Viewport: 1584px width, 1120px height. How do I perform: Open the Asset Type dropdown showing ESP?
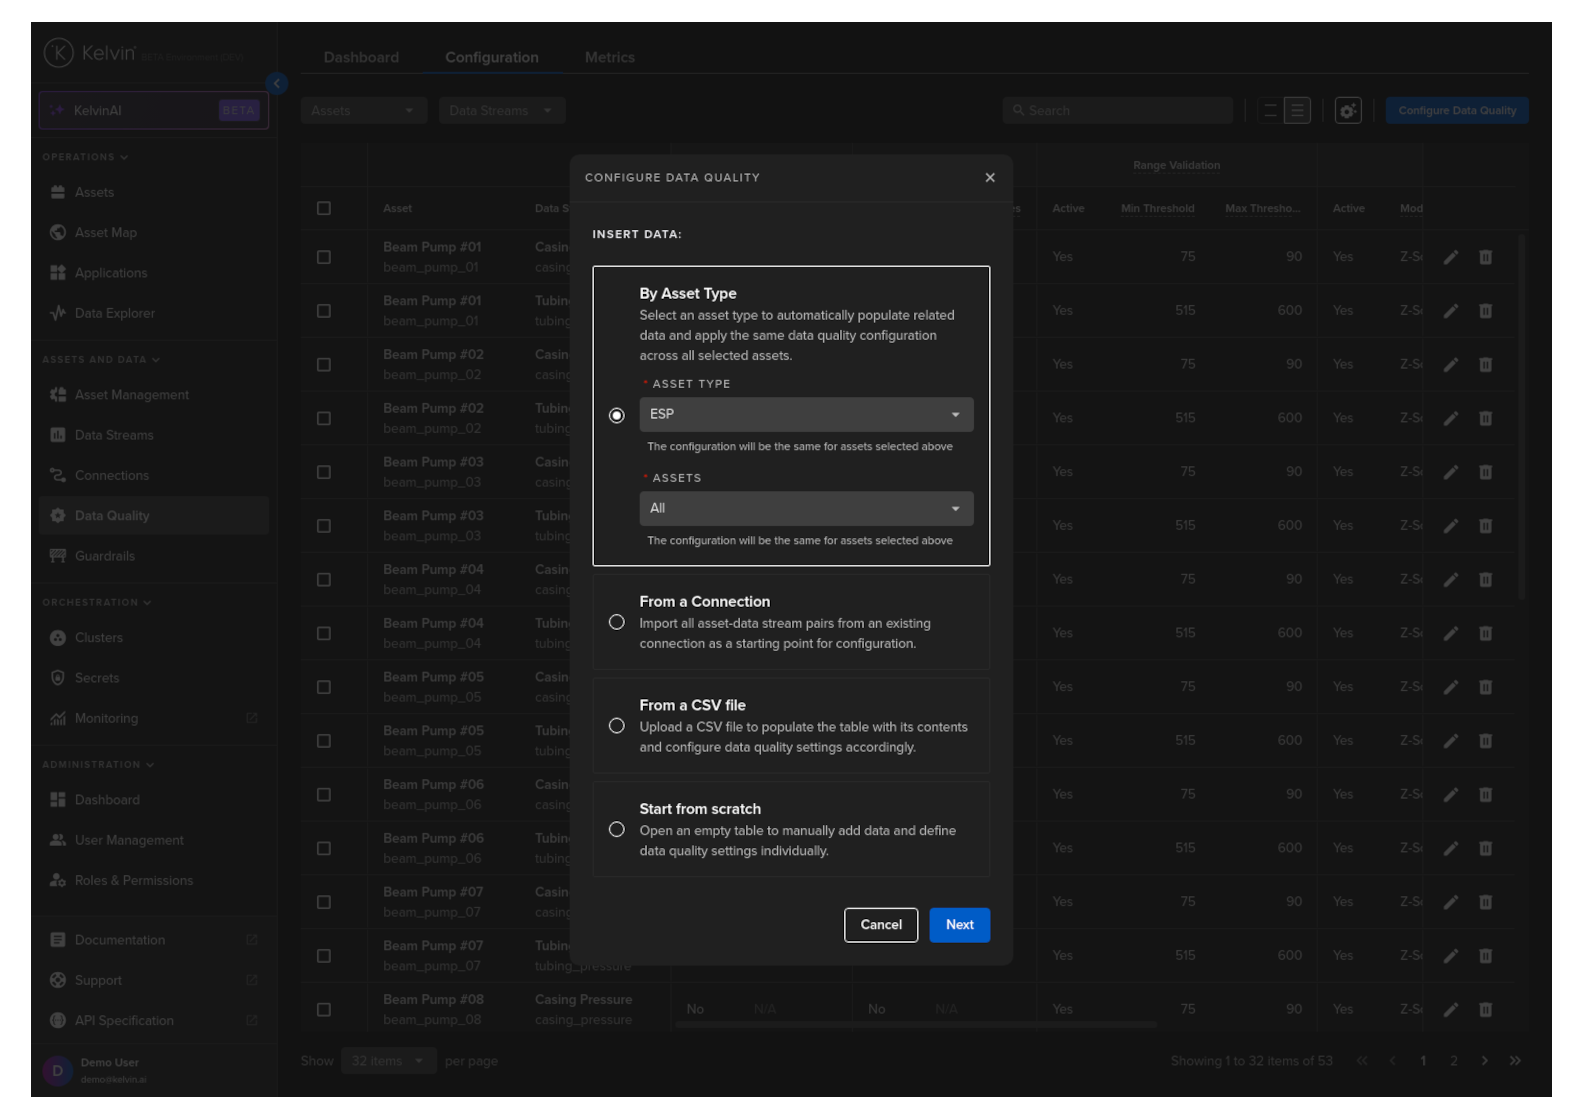tap(805, 414)
